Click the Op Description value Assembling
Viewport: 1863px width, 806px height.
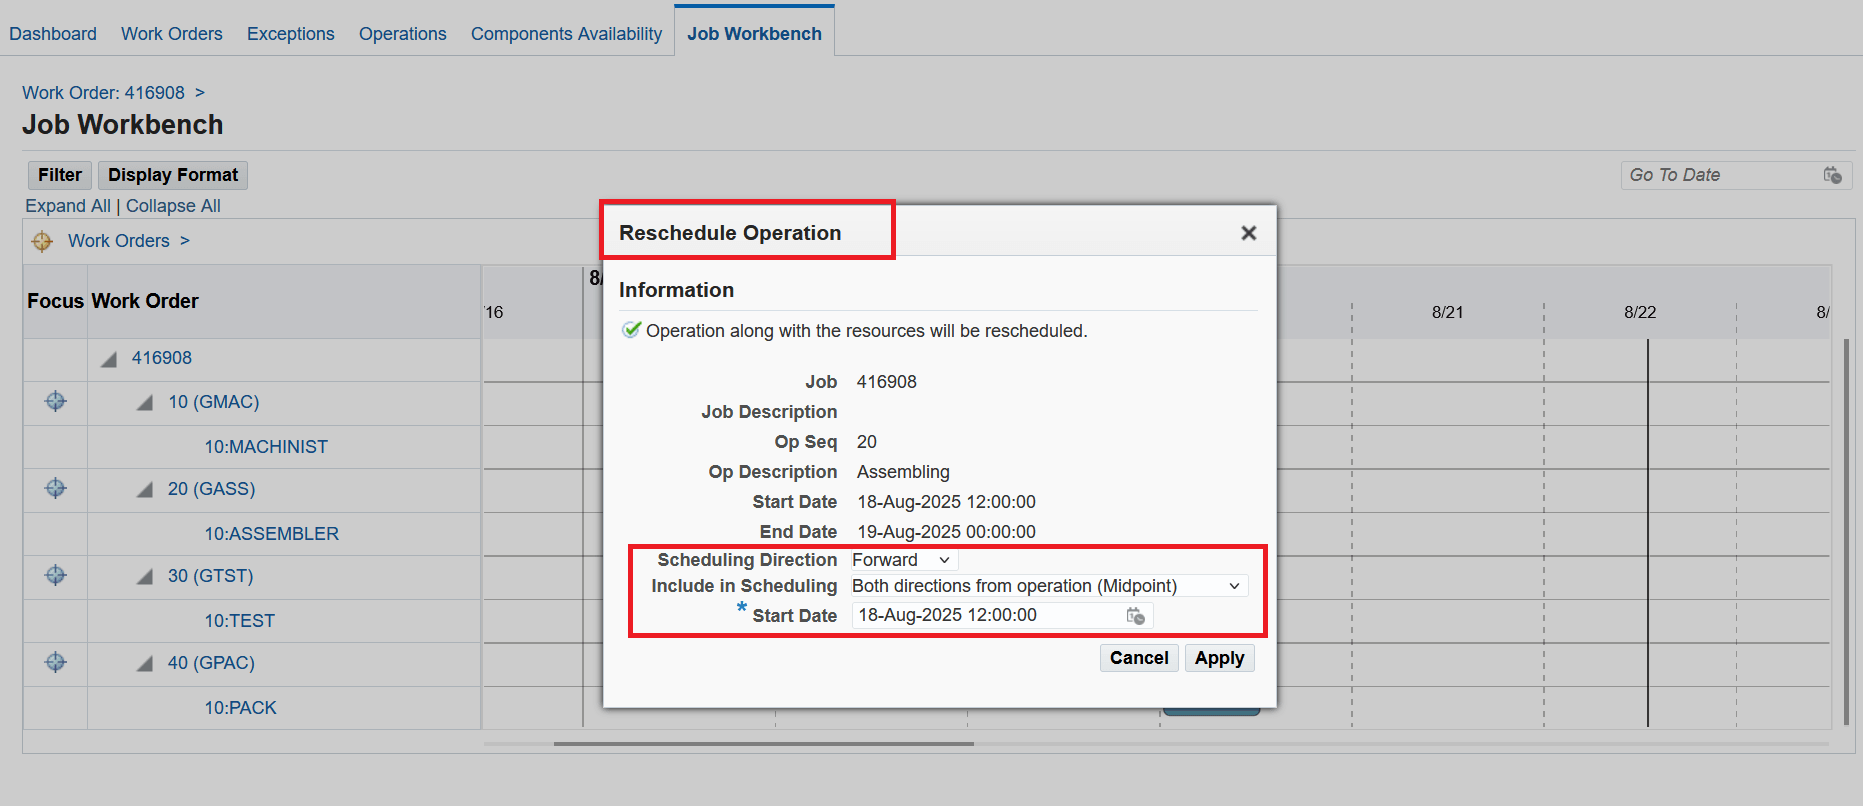click(903, 472)
